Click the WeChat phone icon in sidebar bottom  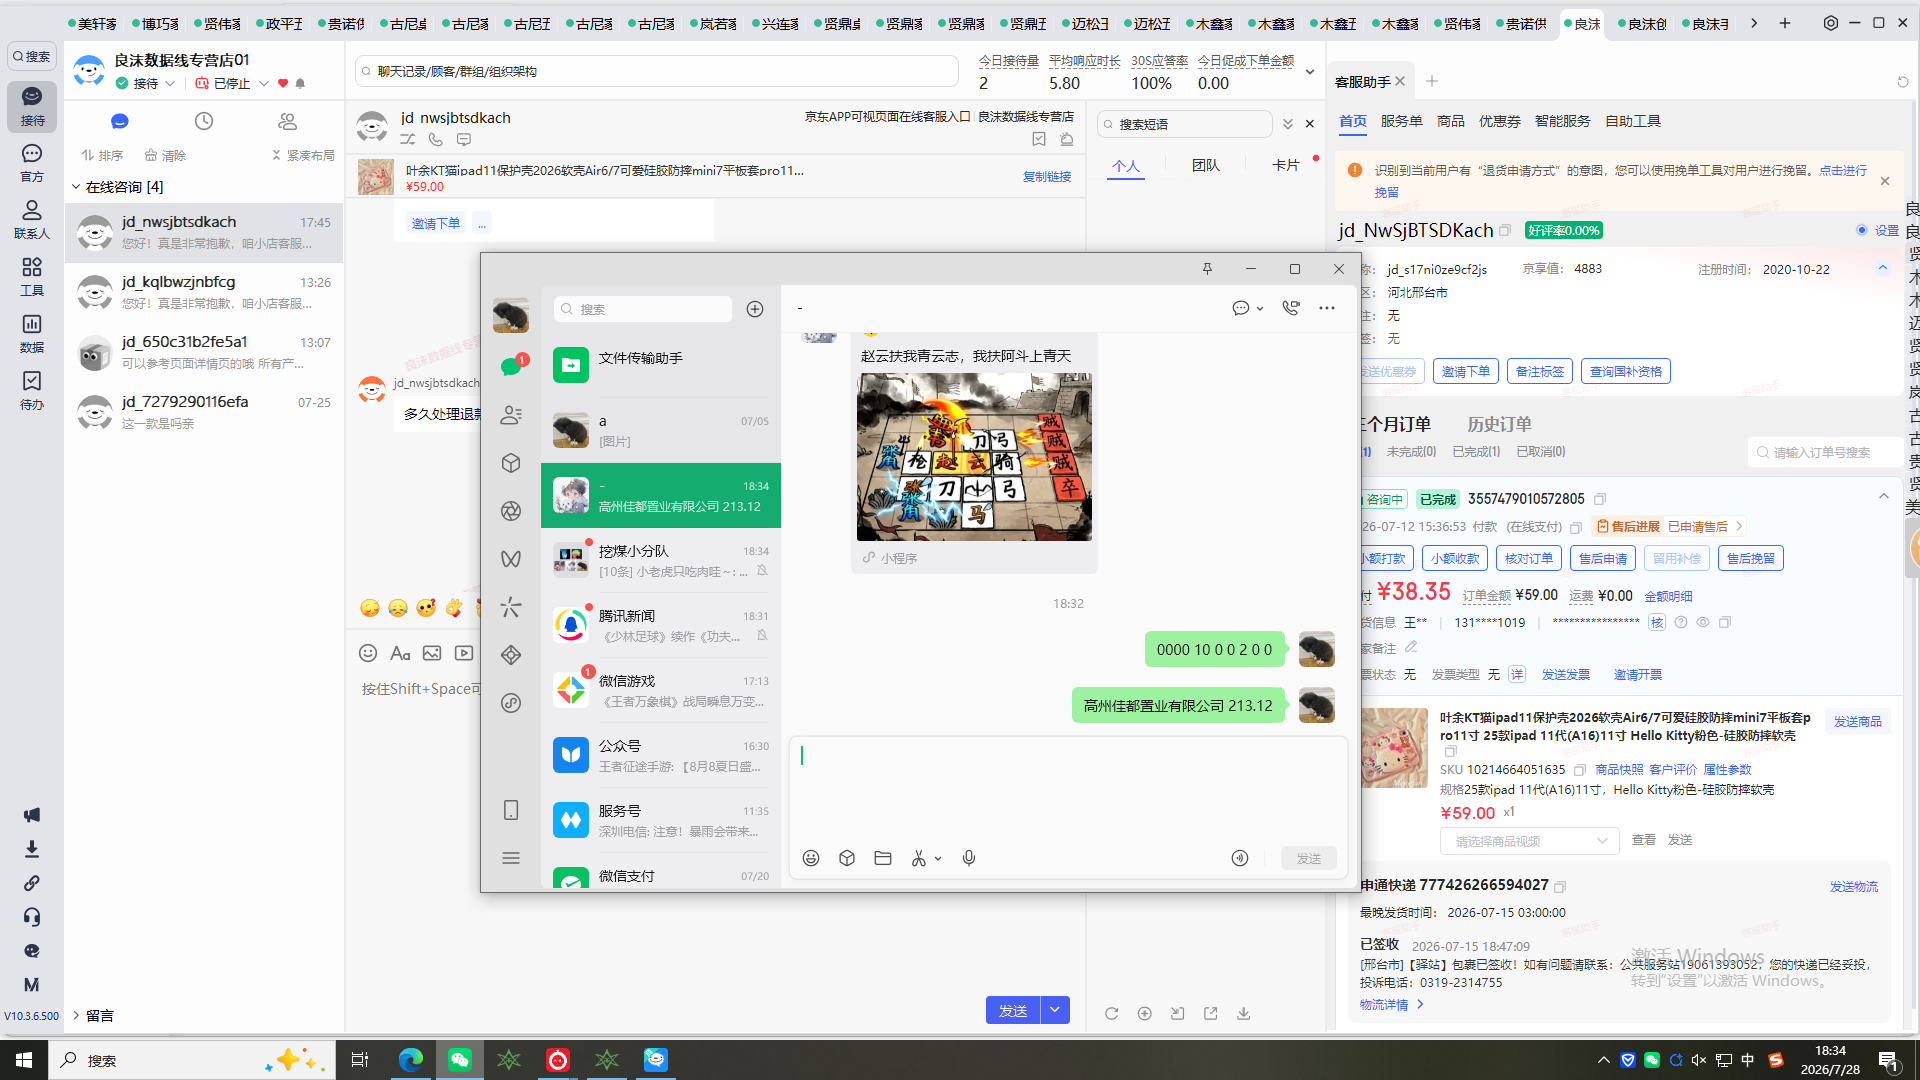511,810
